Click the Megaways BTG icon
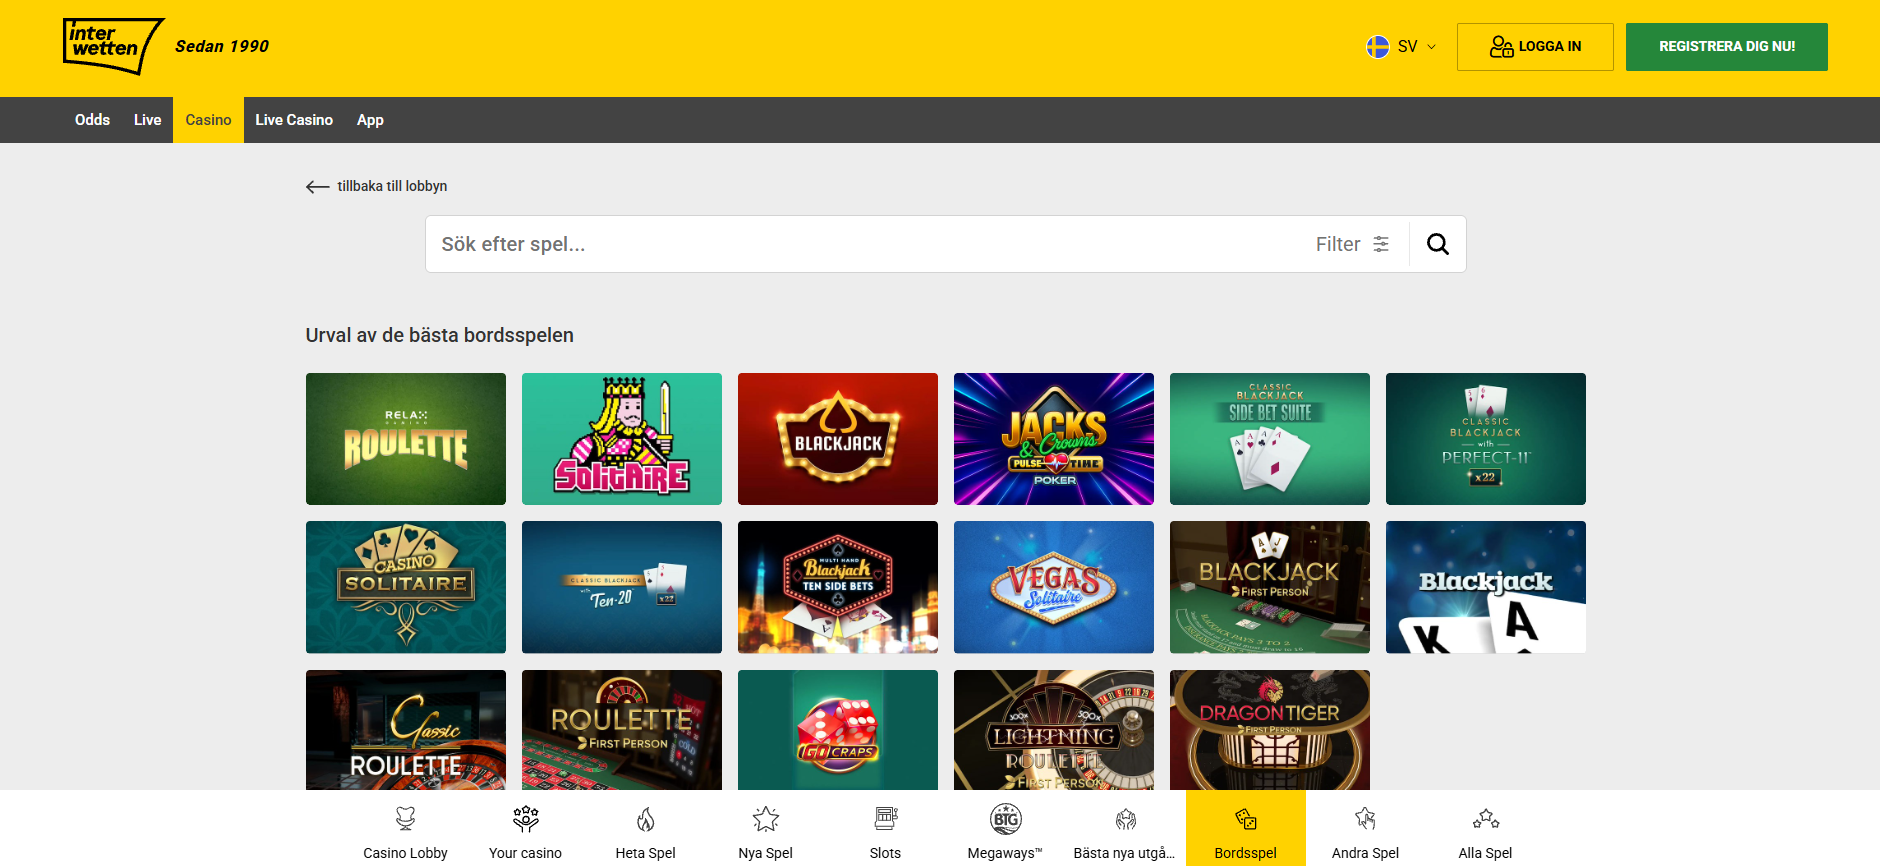Screen dimensions: 1880x866 click(x=1006, y=819)
